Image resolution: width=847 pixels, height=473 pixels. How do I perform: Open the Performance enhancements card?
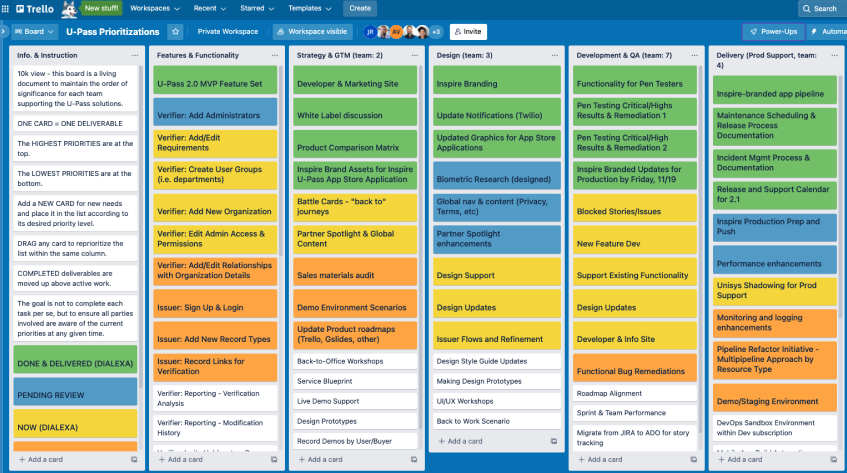(x=775, y=260)
